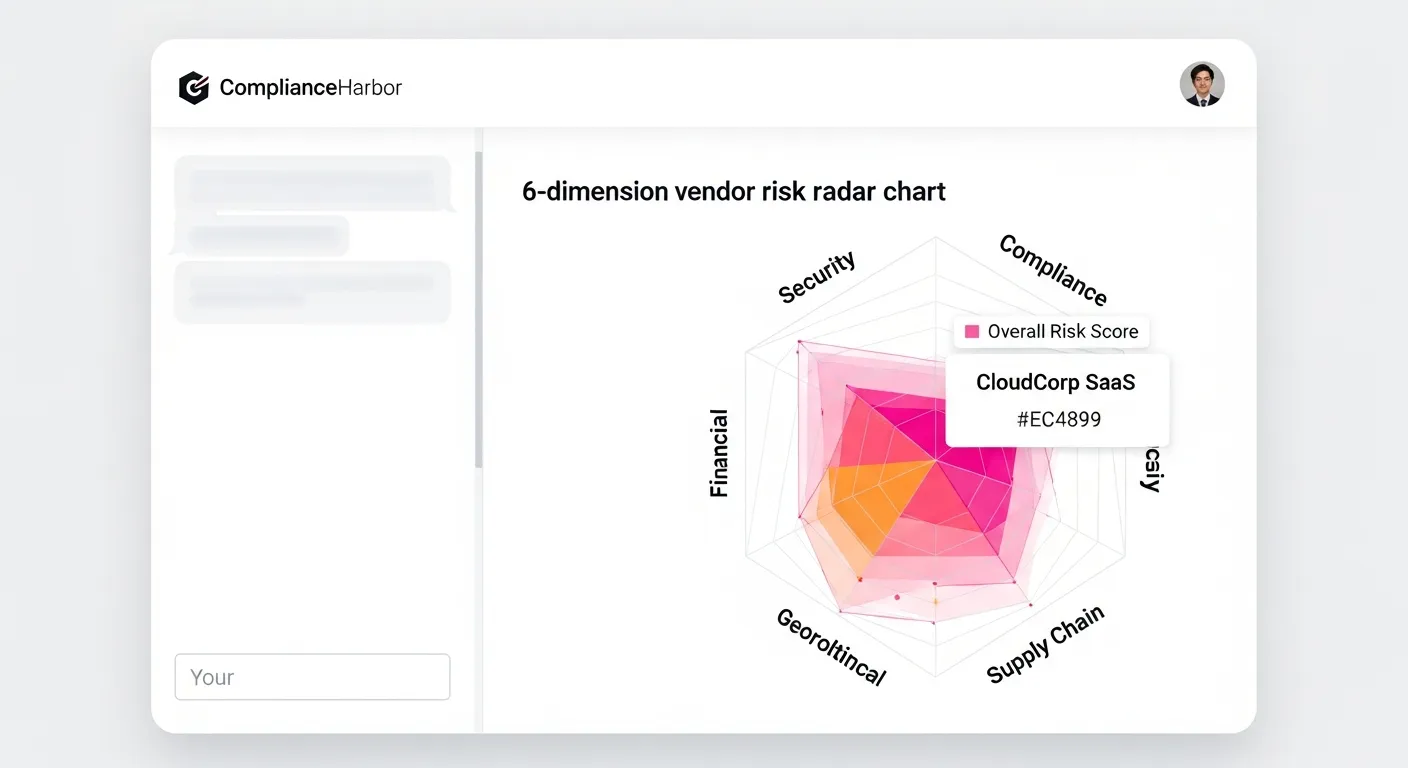Image resolution: width=1408 pixels, height=768 pixels.
Task: Select the 6-dimension vendor risk radar chart title
Action: click(733, 191)
